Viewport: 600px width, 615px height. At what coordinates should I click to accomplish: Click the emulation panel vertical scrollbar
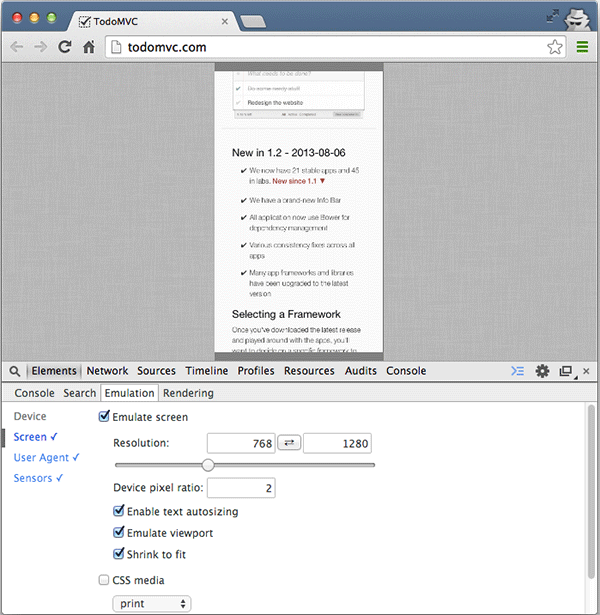coord(591,490)
